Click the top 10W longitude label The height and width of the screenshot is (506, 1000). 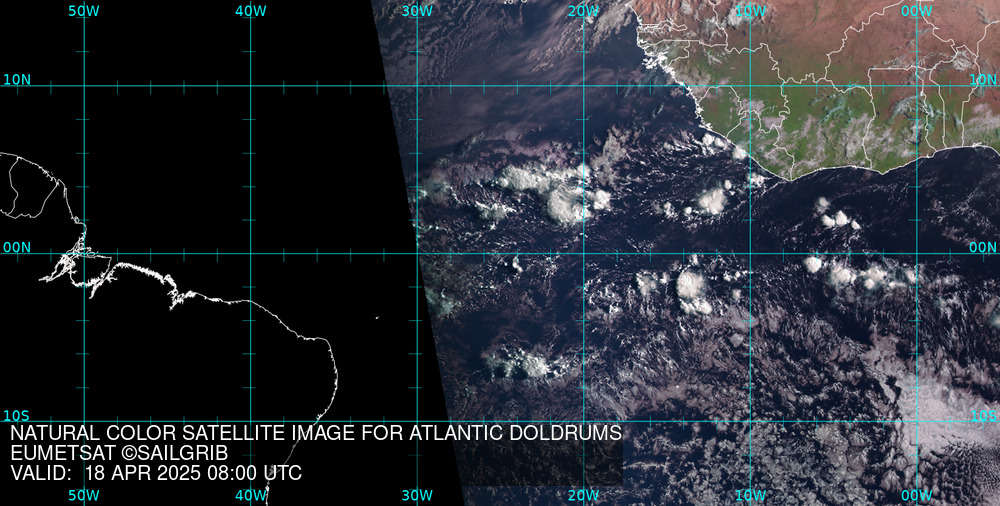(750, 11)
